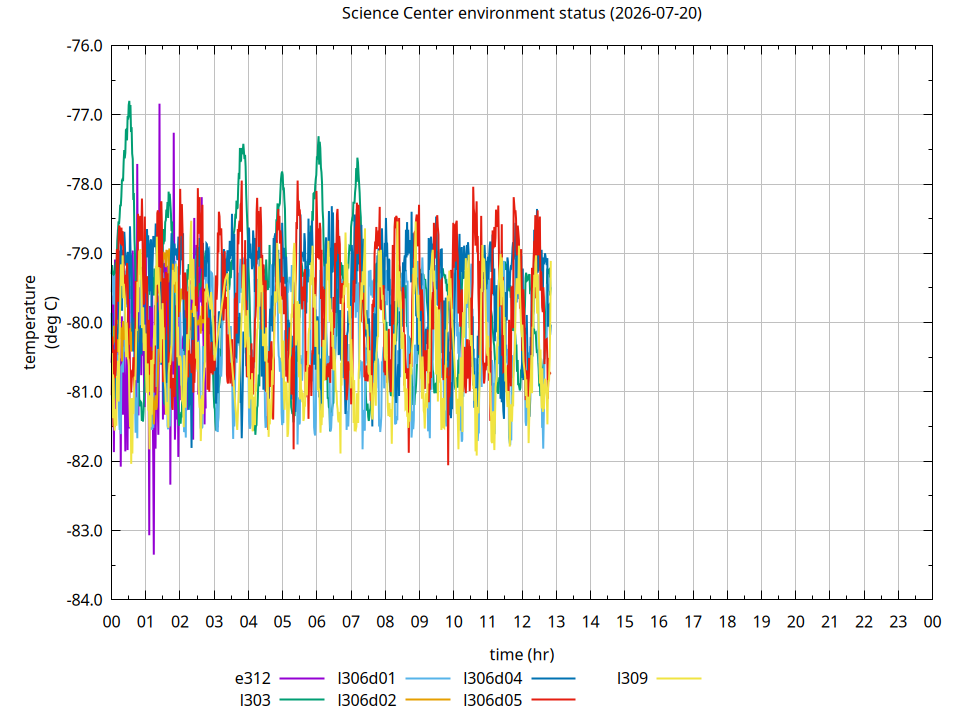Click the l303 legend label

click(x=255, y=700)
